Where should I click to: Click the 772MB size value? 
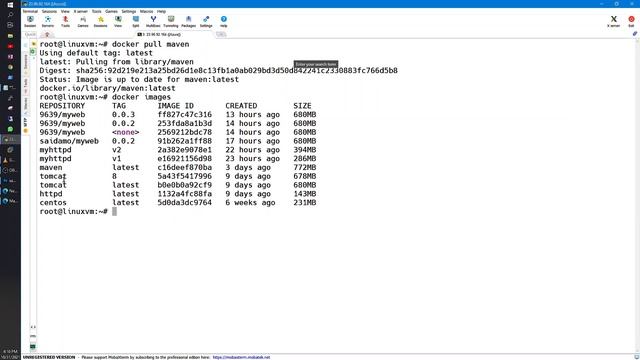[x=304, y=167]
